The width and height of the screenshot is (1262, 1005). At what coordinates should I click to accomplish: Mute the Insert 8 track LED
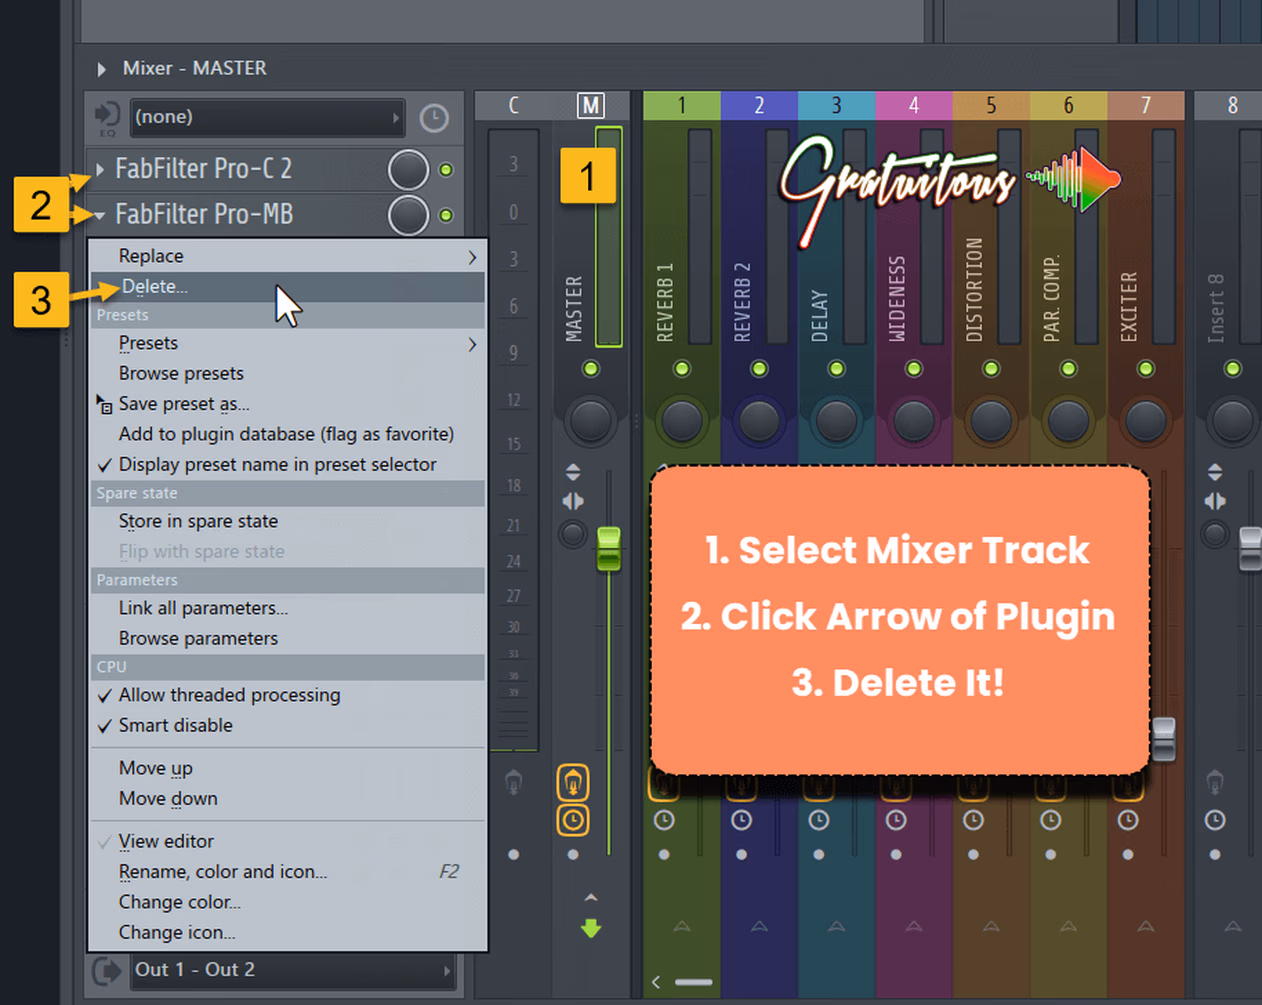[x=1233, y=369]
